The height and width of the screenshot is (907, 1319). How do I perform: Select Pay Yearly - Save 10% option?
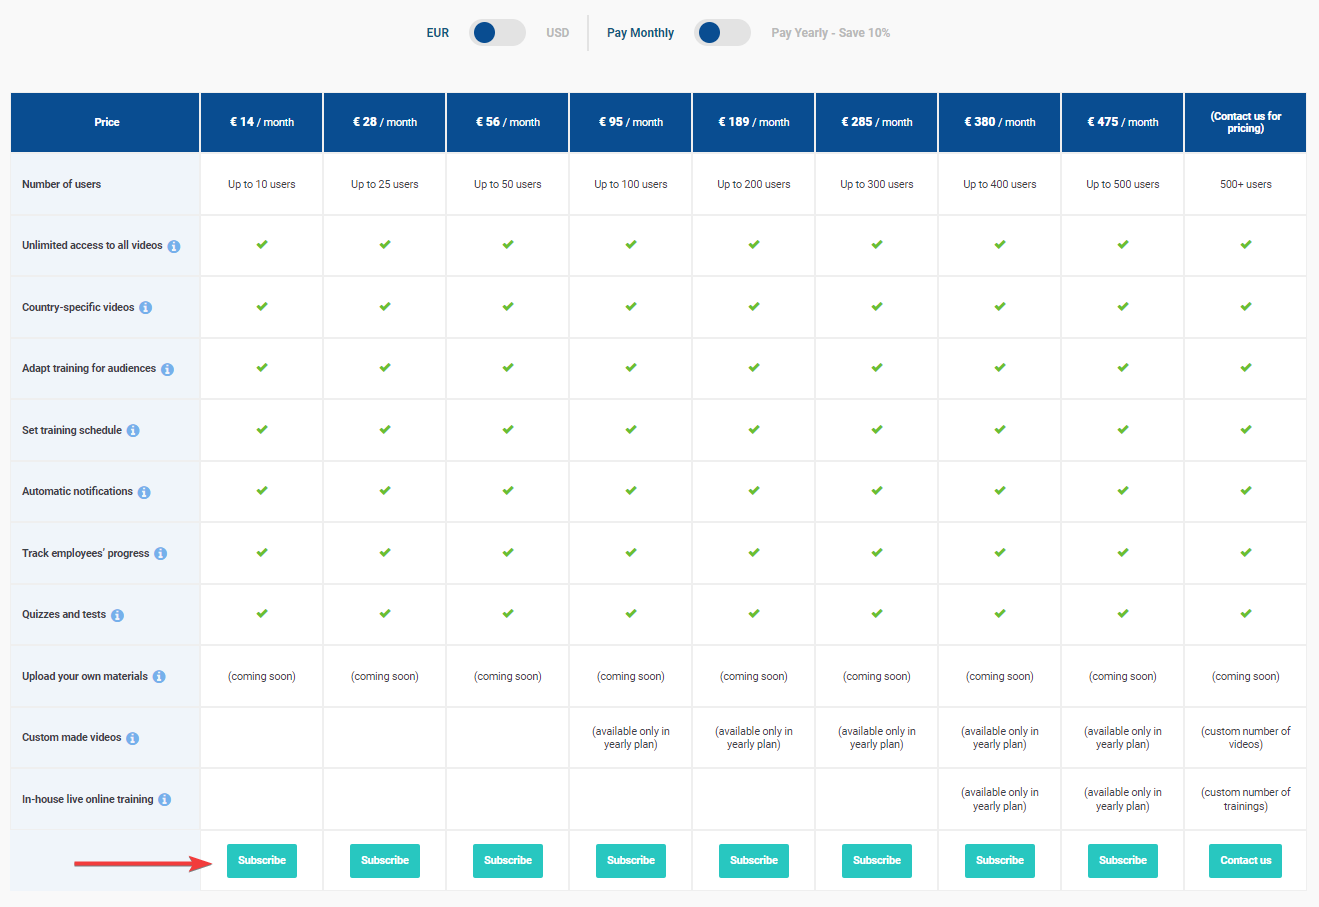[x=830, y=33]
